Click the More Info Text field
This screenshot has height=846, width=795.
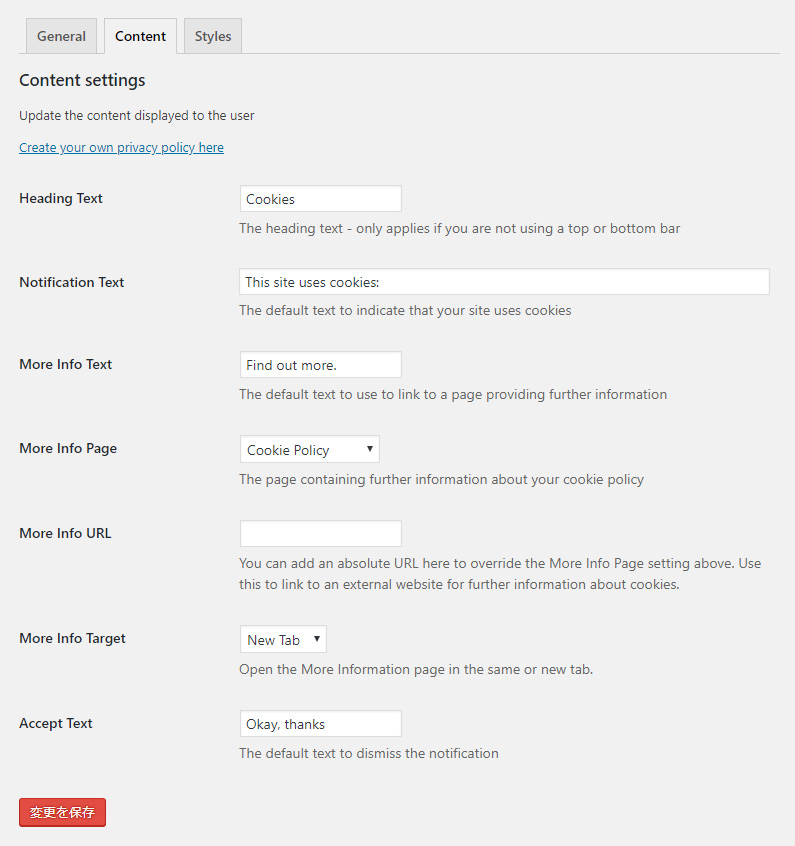[x=321, y=365]
